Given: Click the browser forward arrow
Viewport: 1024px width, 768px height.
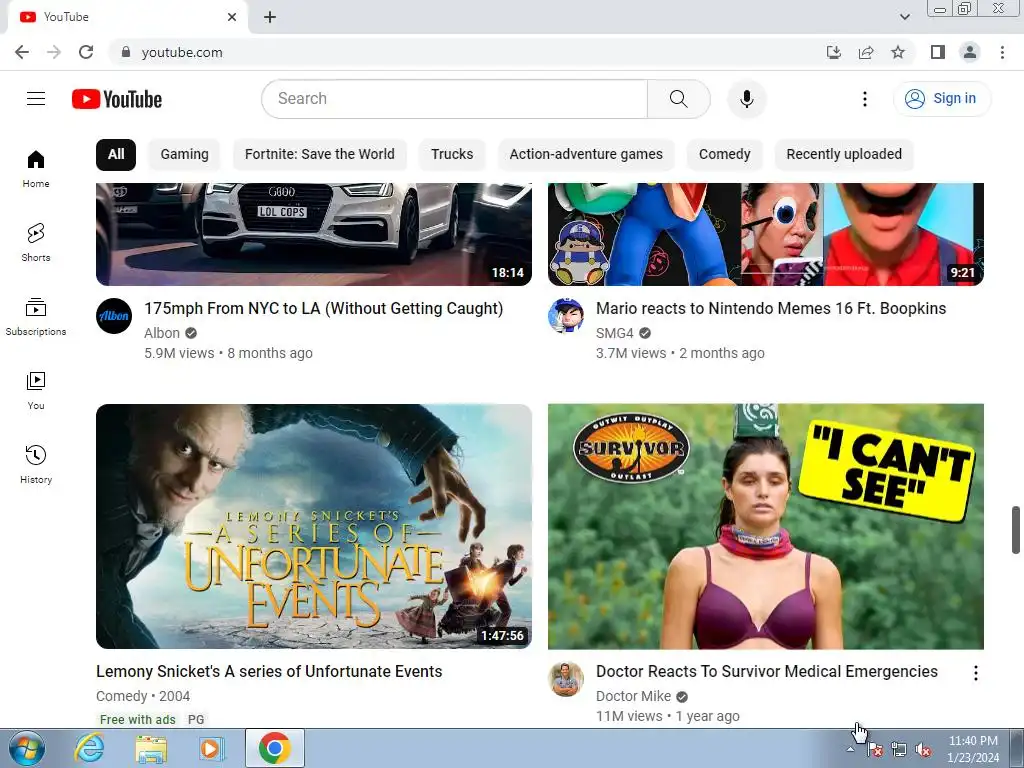Looking at the screenshot, I should [54, 52].
